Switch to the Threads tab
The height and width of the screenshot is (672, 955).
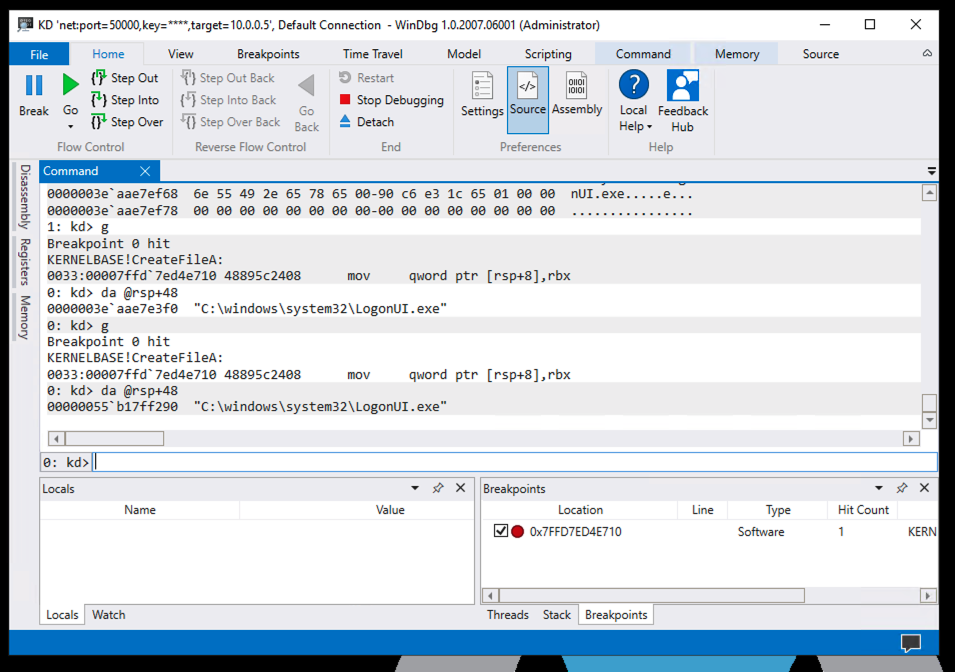(x=507, y=615)
